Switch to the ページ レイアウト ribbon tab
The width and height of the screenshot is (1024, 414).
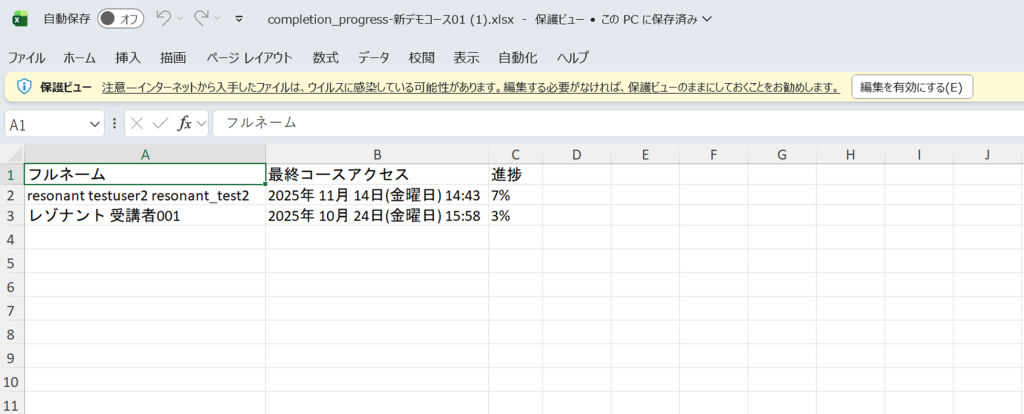point(249,57)
